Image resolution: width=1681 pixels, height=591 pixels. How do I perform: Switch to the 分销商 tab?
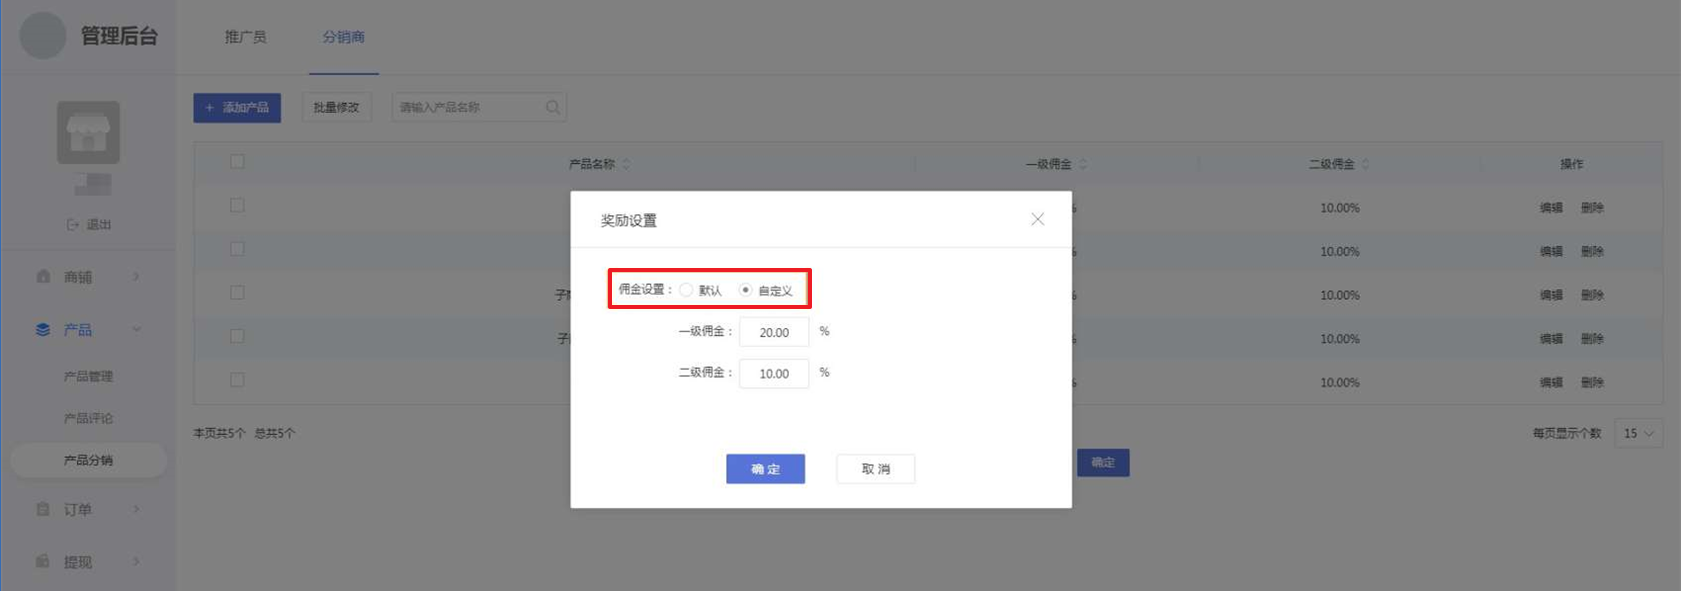[x=343, y=37]
